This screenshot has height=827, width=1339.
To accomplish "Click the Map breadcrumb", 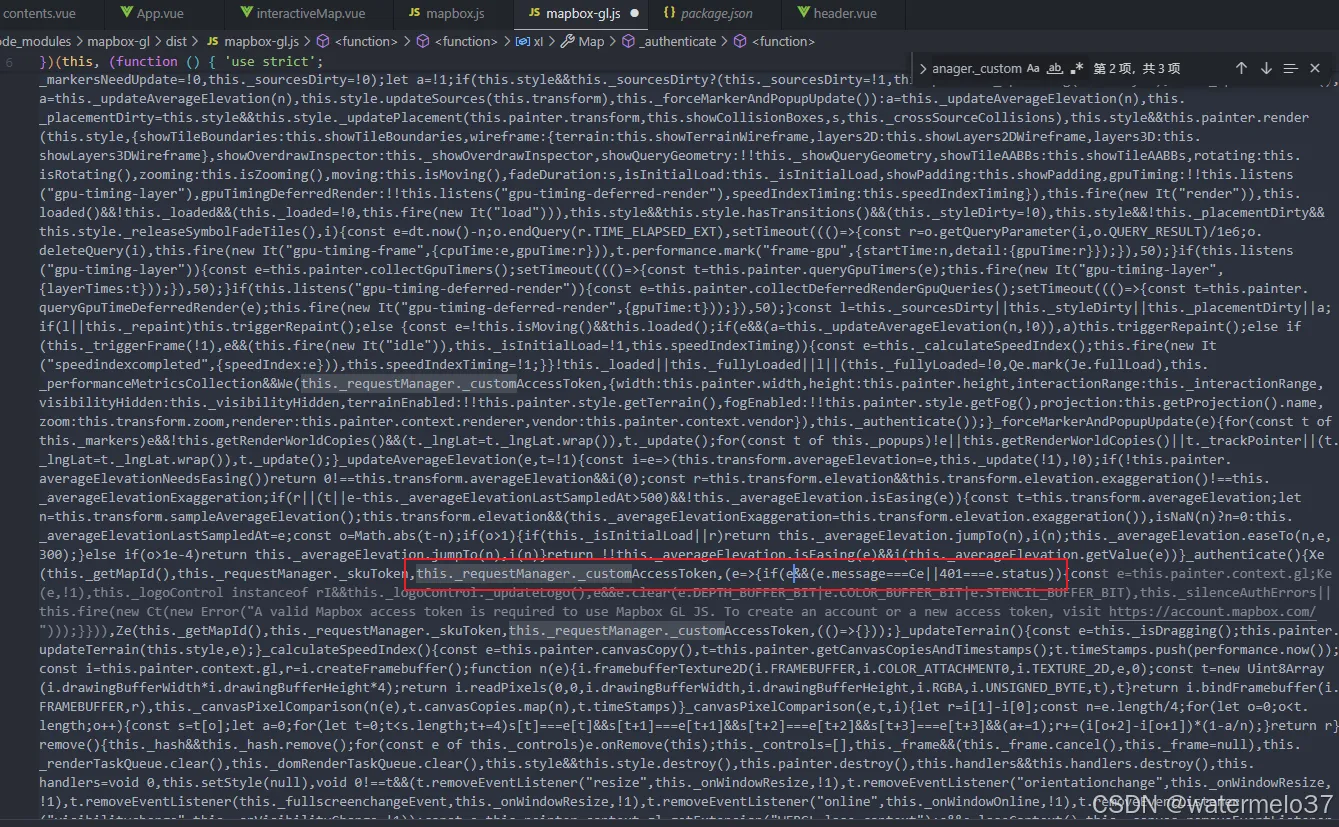I will click(x=591, y=41).
